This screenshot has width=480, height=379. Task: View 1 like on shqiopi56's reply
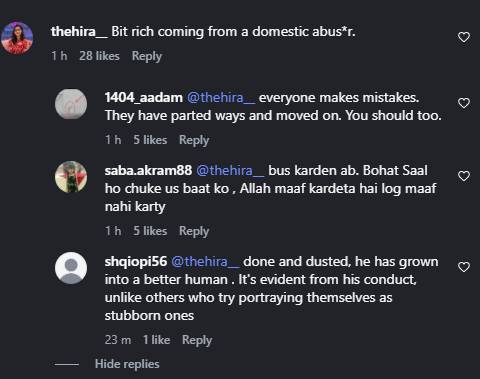tap(157, 340)
